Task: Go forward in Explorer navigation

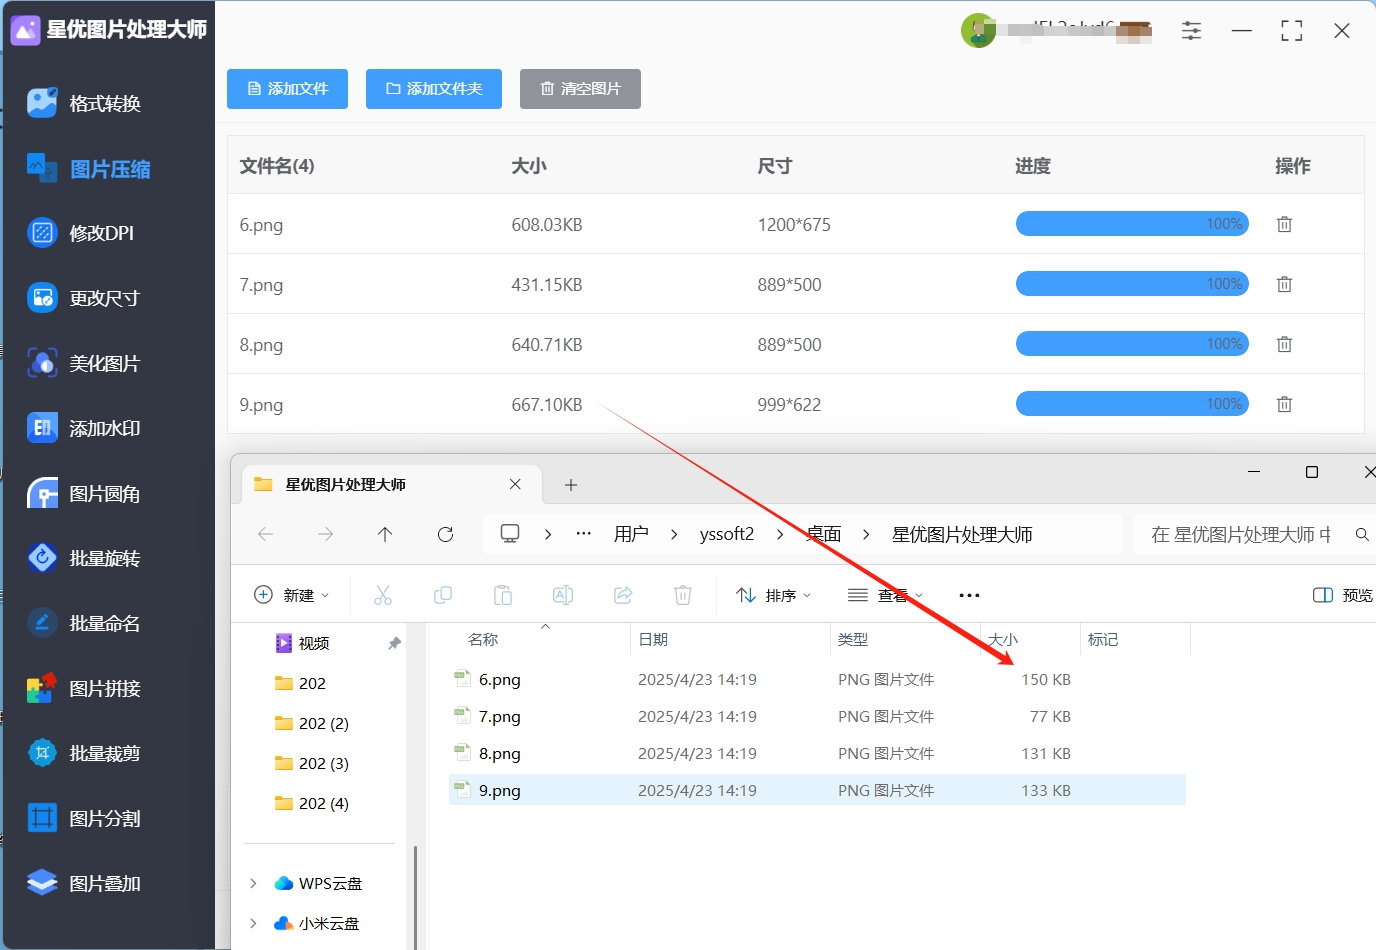Action: (325, 534)
